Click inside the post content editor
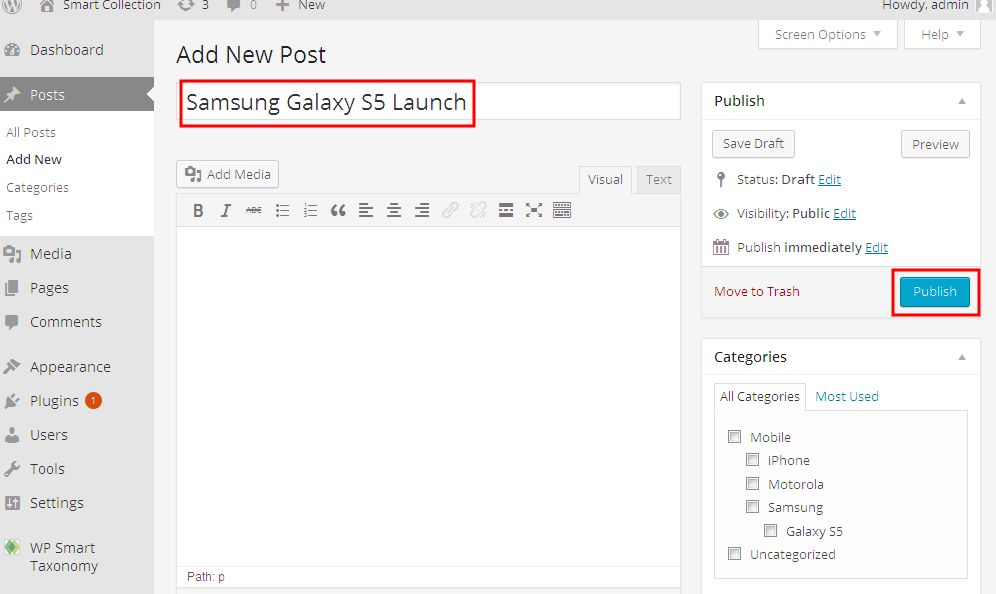The image size is (996, 594). [428, 396]
